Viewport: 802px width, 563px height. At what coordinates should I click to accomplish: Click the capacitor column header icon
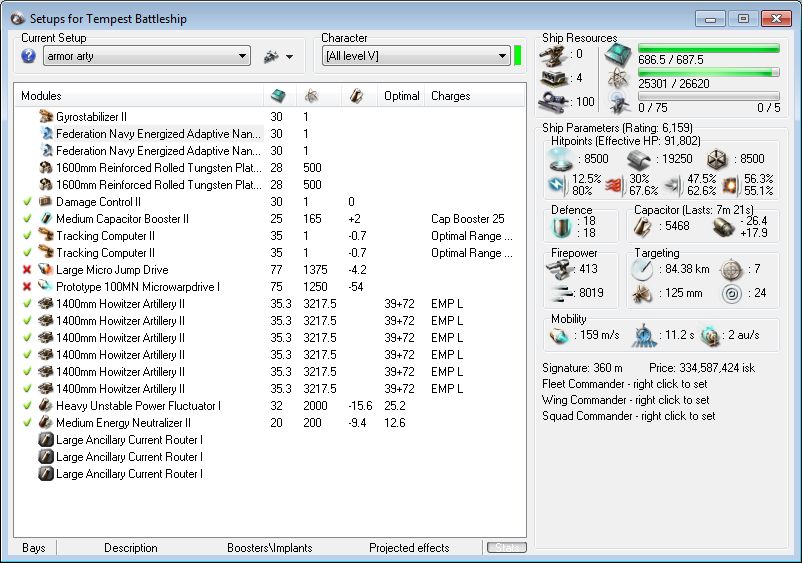(356, 96)
